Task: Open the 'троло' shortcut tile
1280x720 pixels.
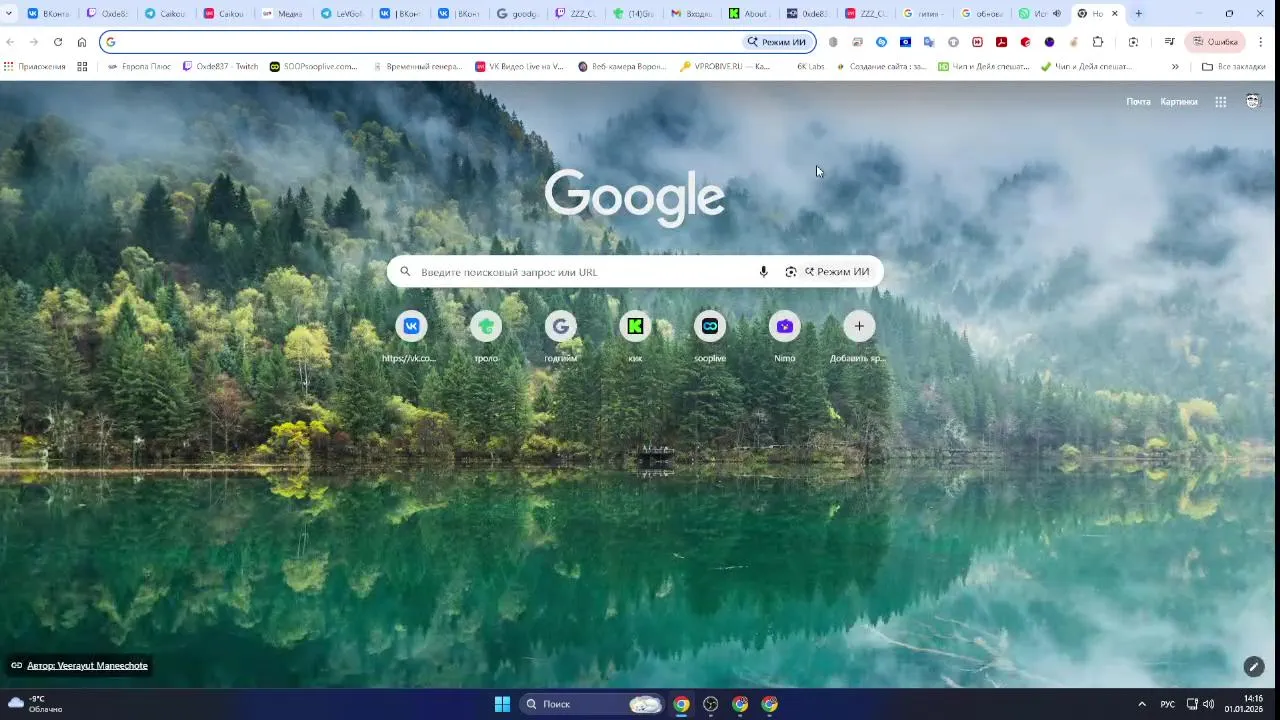Action: tap(486, 326)
